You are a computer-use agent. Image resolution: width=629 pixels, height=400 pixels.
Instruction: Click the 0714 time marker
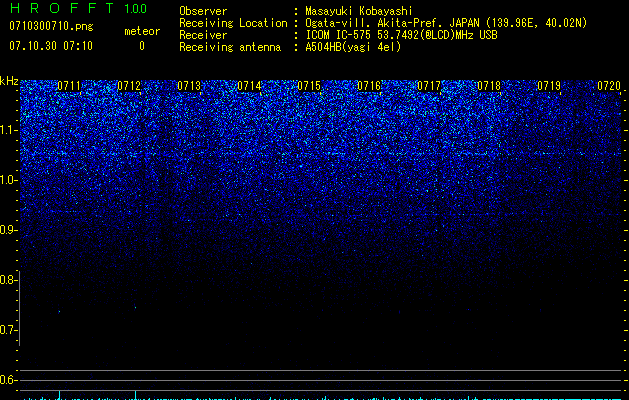[x=249, y=86]
